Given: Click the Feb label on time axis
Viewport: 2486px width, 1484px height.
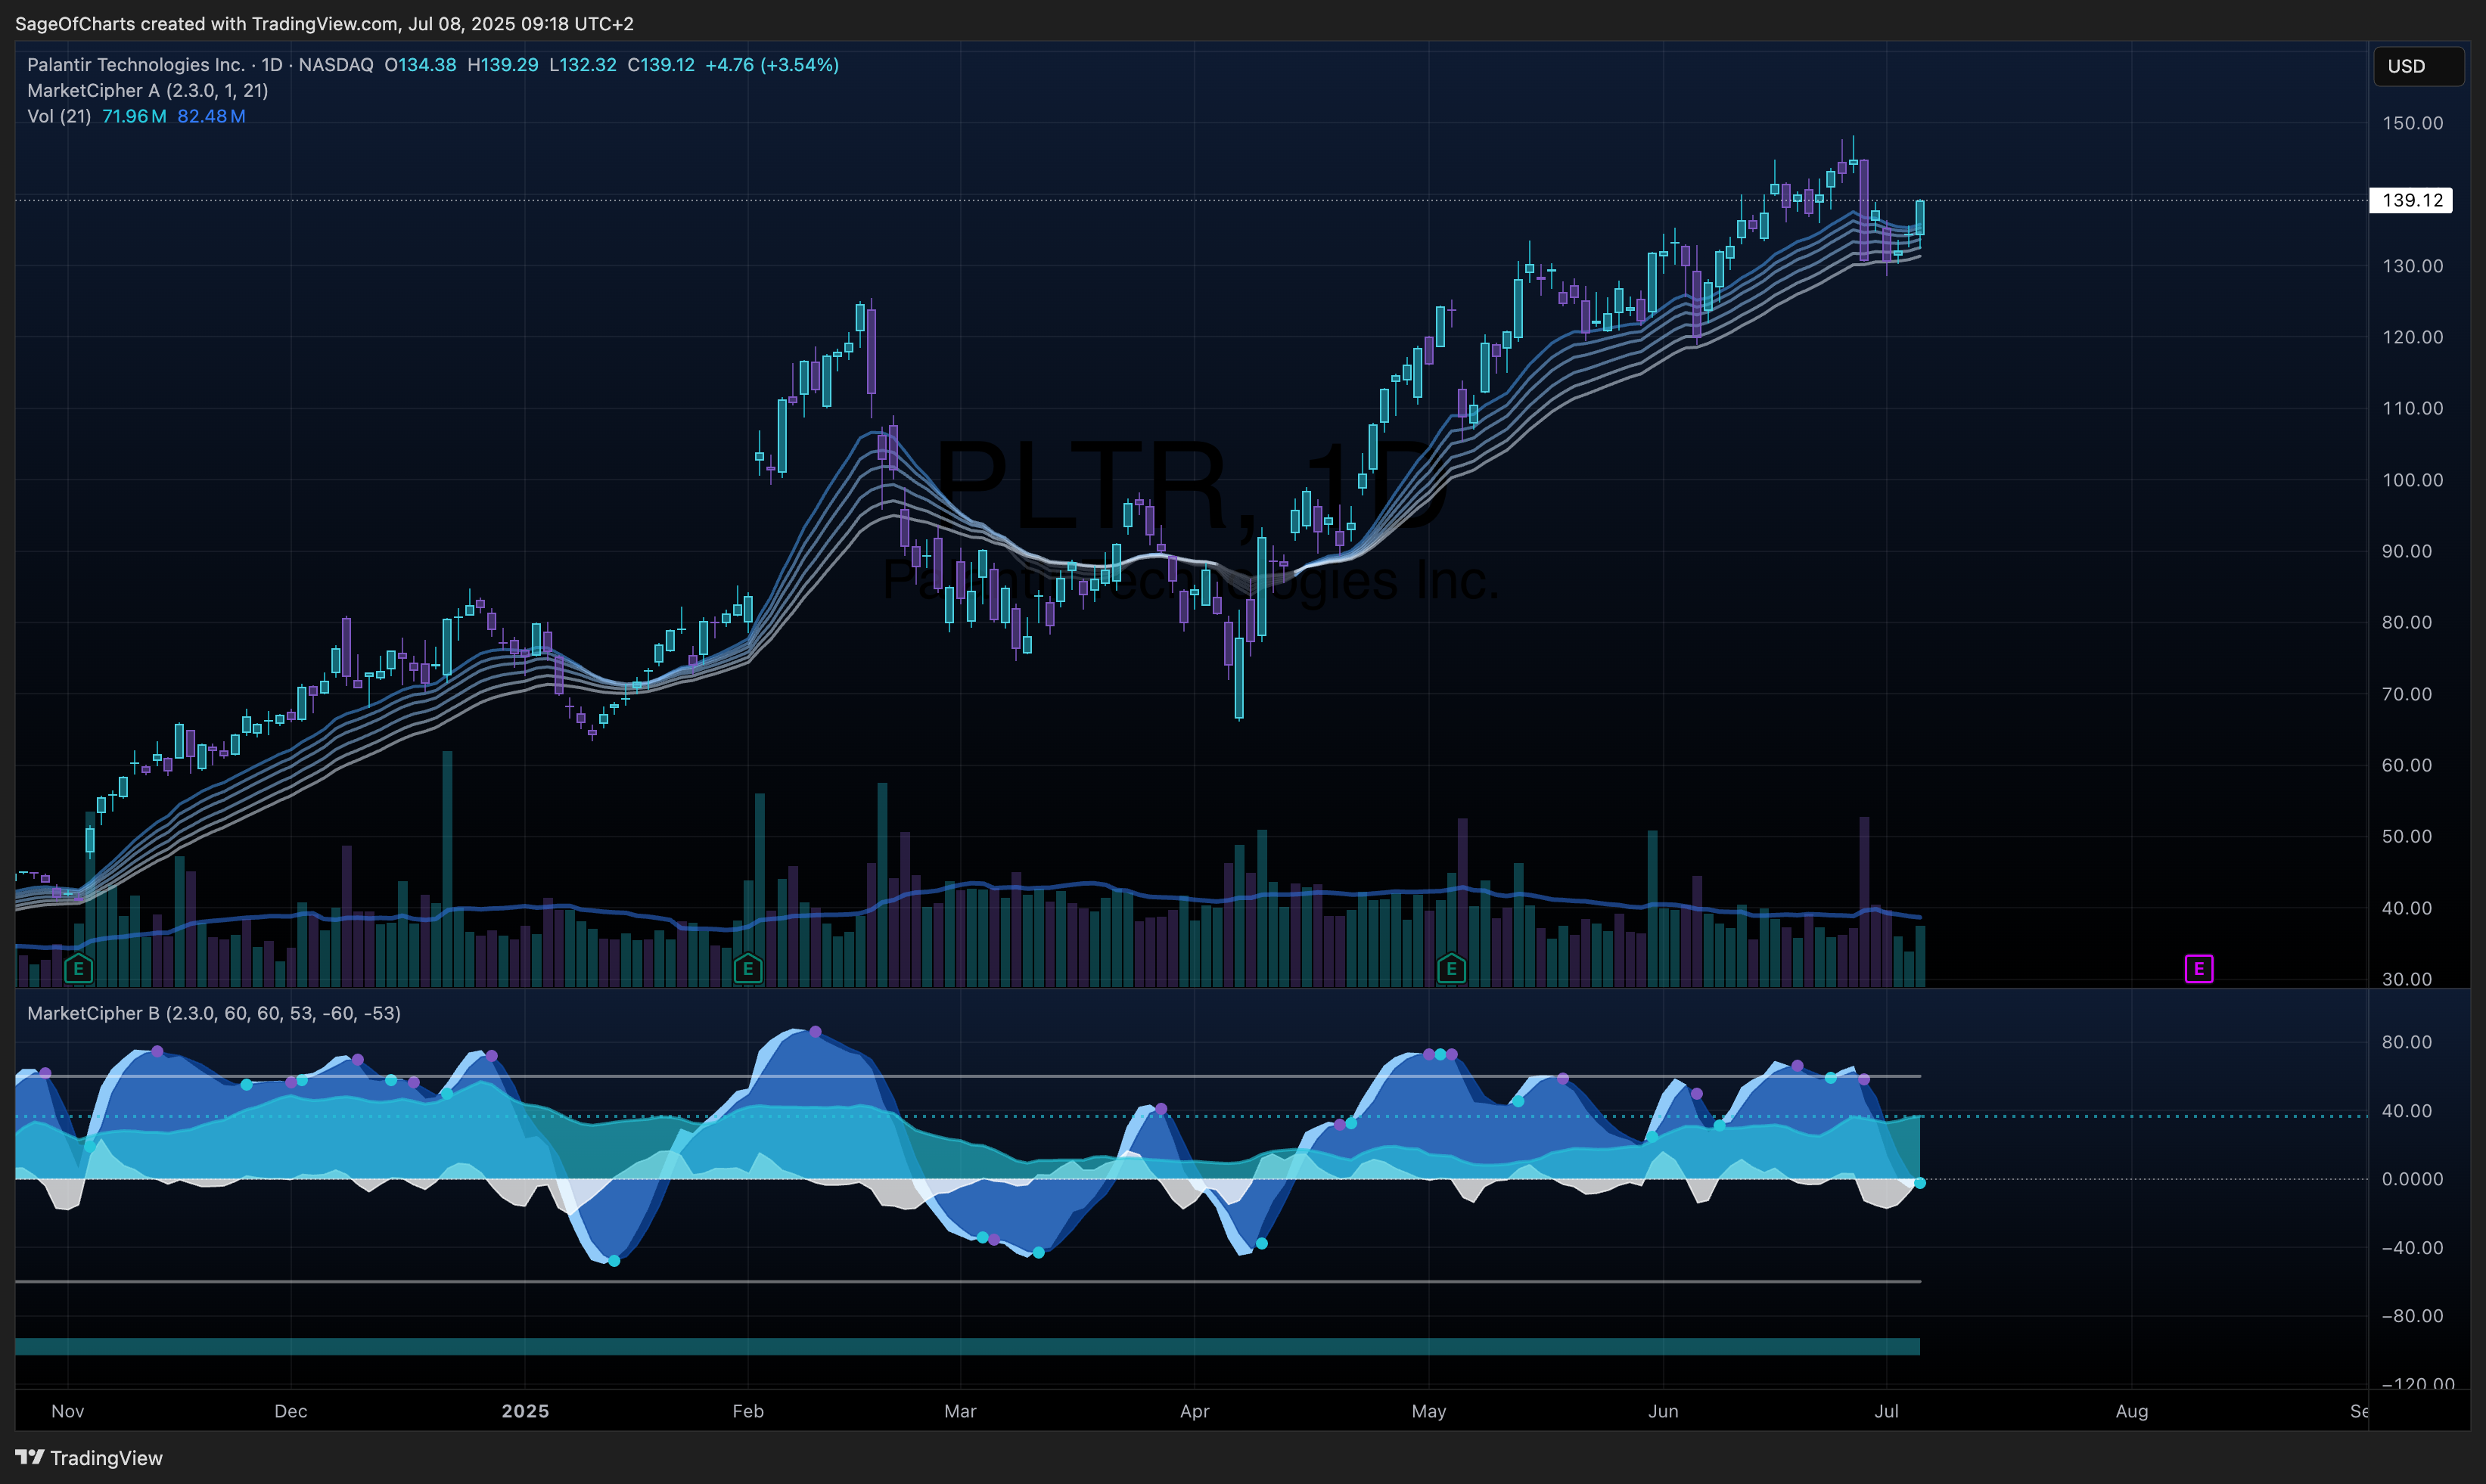Looking at the screenshot, I should pyautogui.click(x=748, y=1411).
